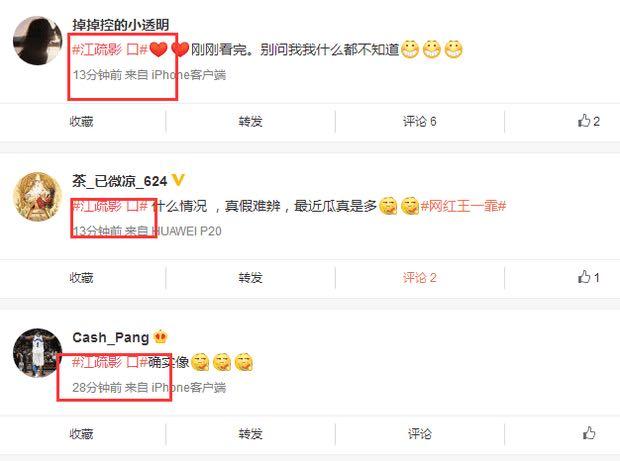Open the 28分钟前 timestamp link
Viewport: 620px width, 461px height.
coord(97,387)
